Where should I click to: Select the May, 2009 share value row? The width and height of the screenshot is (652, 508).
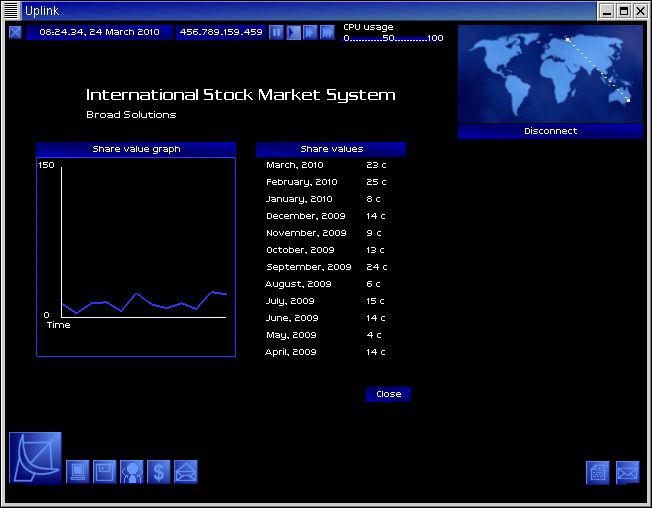coord(324,335)
